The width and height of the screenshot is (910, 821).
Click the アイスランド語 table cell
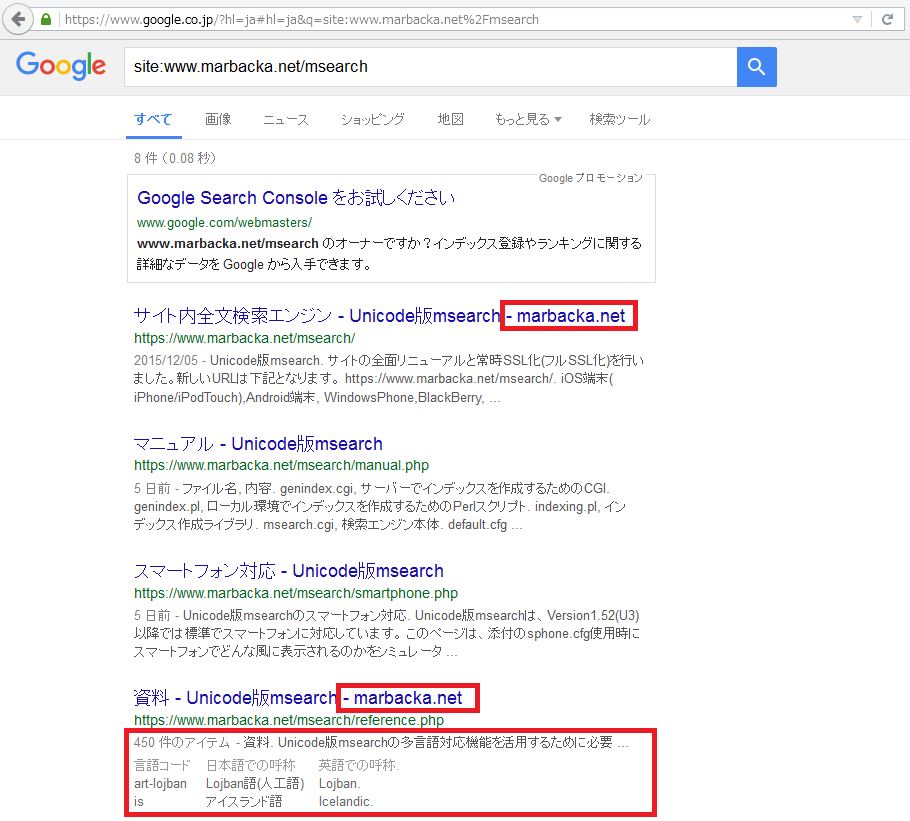tap(244, 802)
